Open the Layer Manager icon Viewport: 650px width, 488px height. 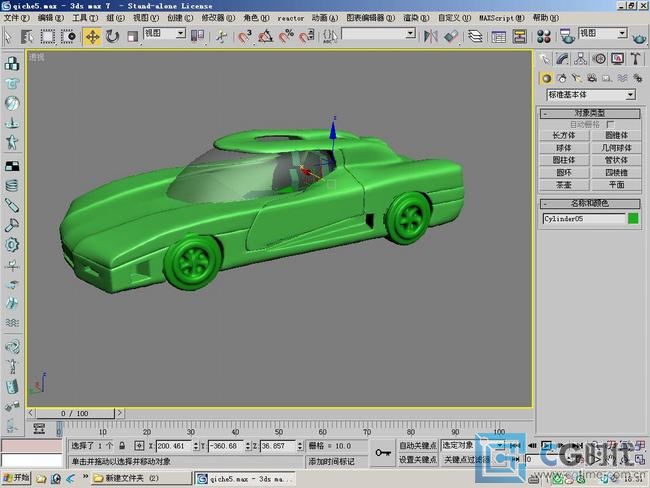coord(475,36)
